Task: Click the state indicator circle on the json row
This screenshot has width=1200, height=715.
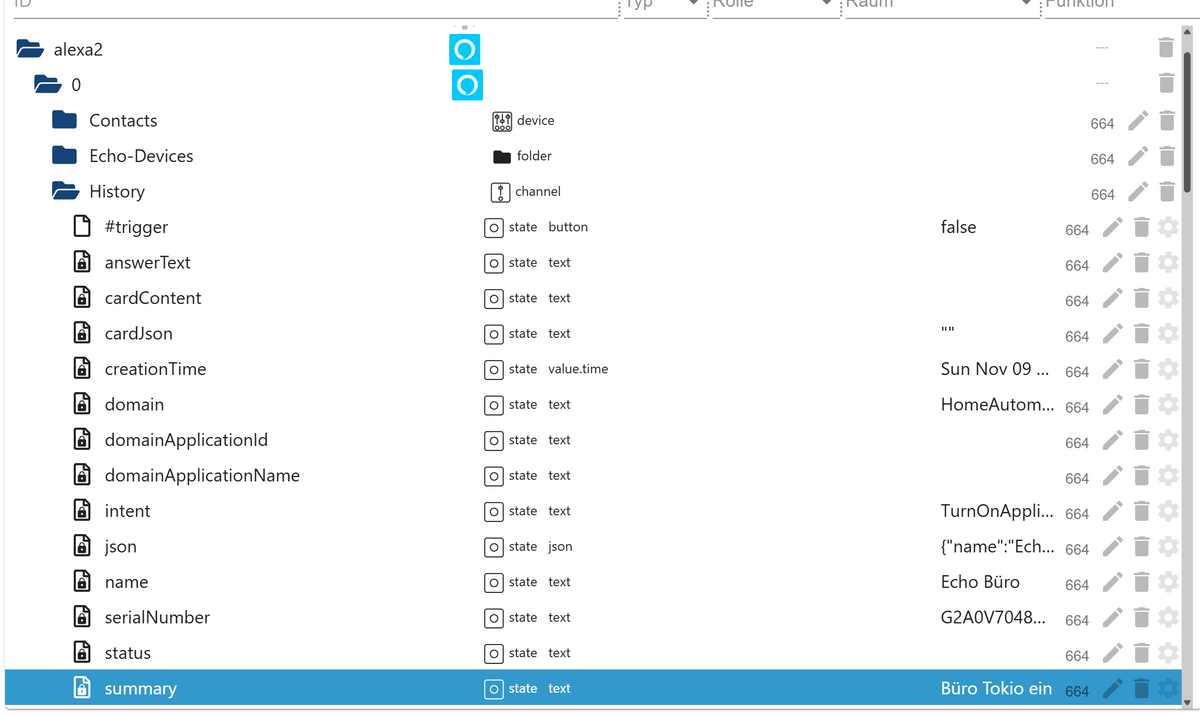Action: 494,547
